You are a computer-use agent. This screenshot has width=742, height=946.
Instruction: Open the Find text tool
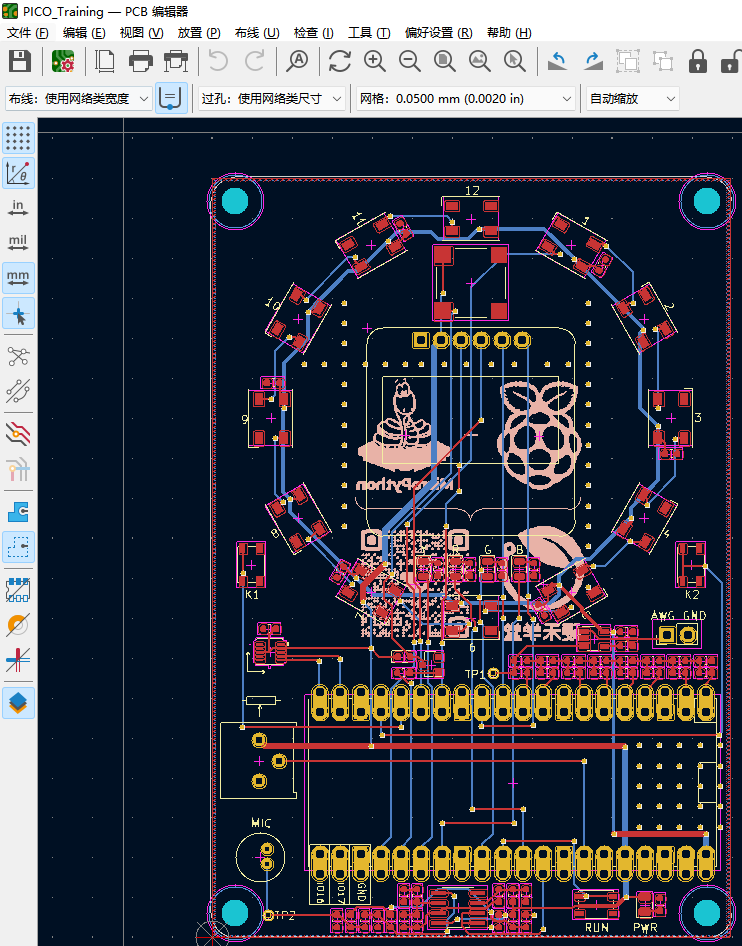297,61
